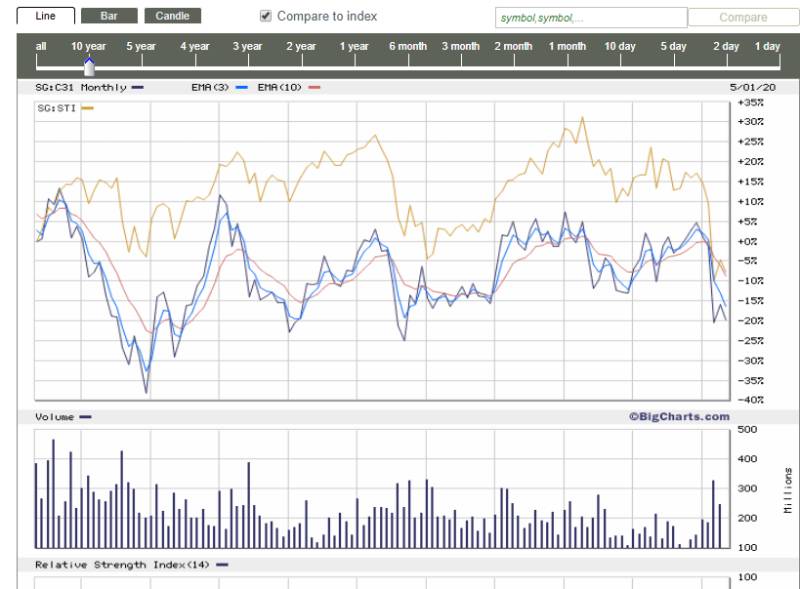Viewport: 800px width, 589px height.
Task: Click the Millions volume axis label
Action: [x=788, y=490]
